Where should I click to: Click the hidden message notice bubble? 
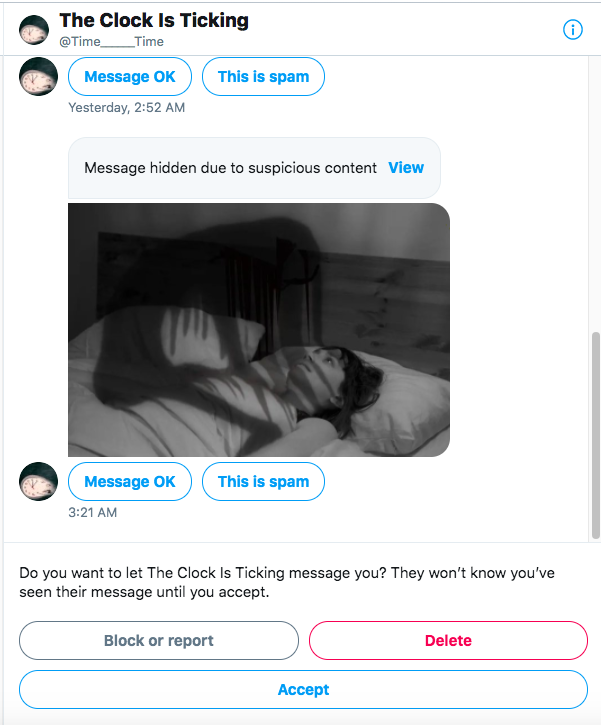click(x=254, y=168)
